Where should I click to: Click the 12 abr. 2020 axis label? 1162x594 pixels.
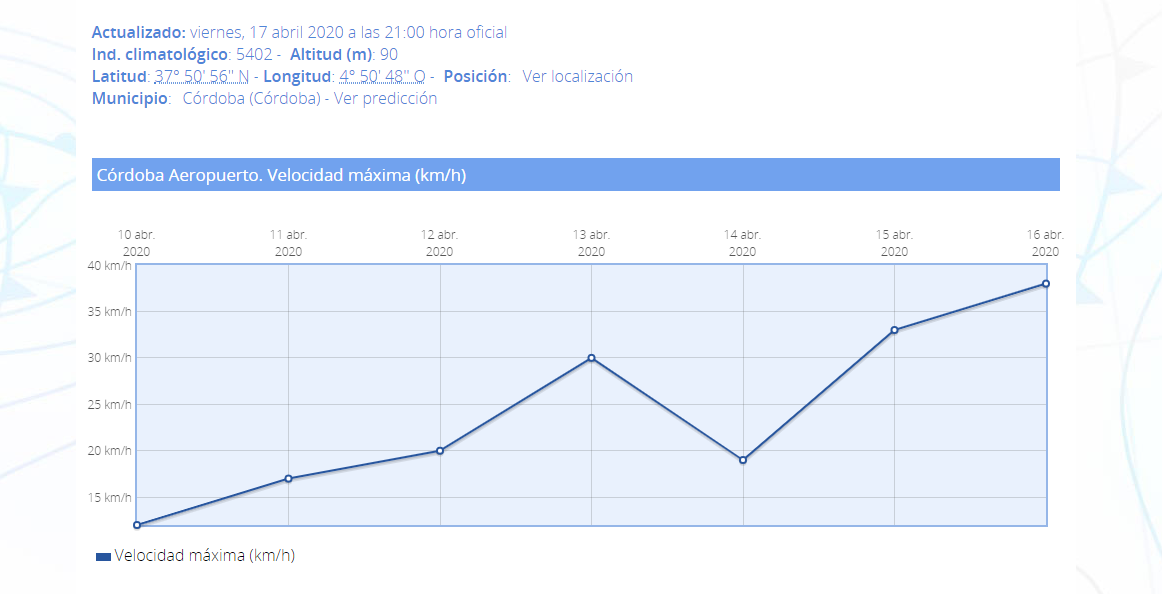[439, 243]
